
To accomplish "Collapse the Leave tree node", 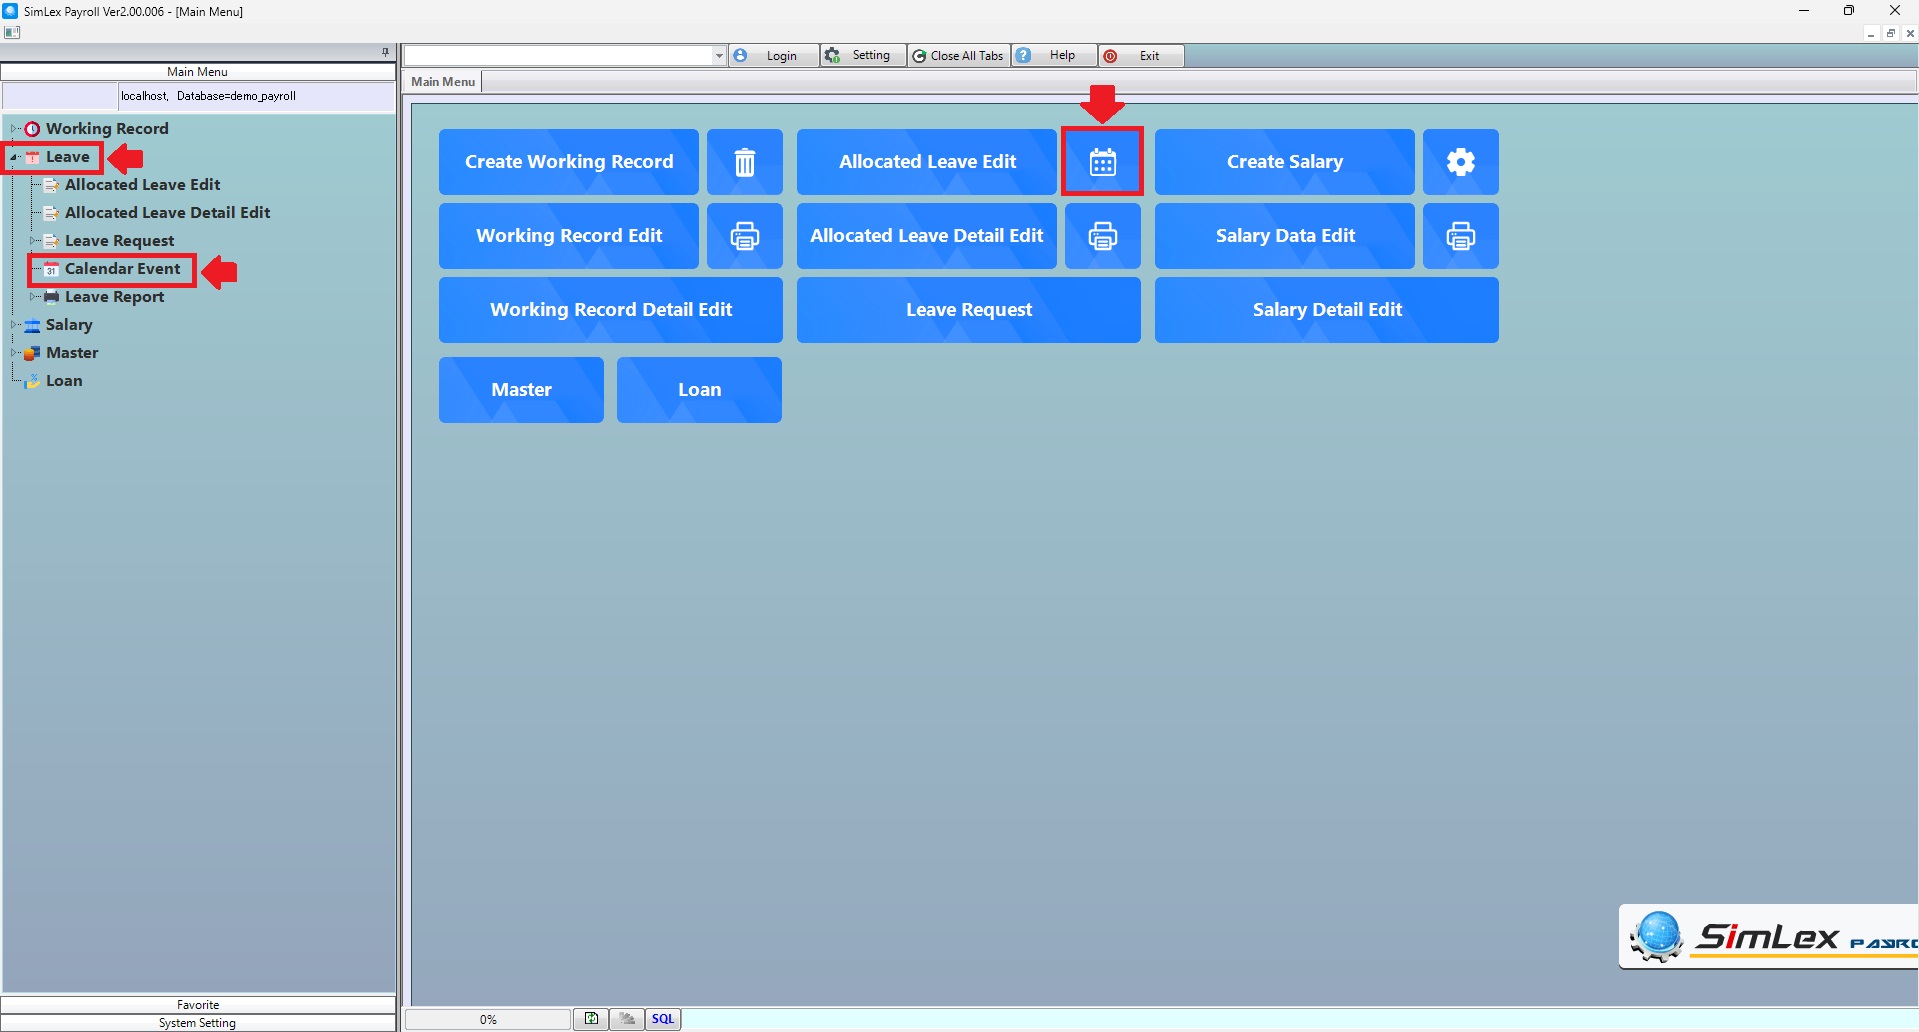I will (14, 157).
